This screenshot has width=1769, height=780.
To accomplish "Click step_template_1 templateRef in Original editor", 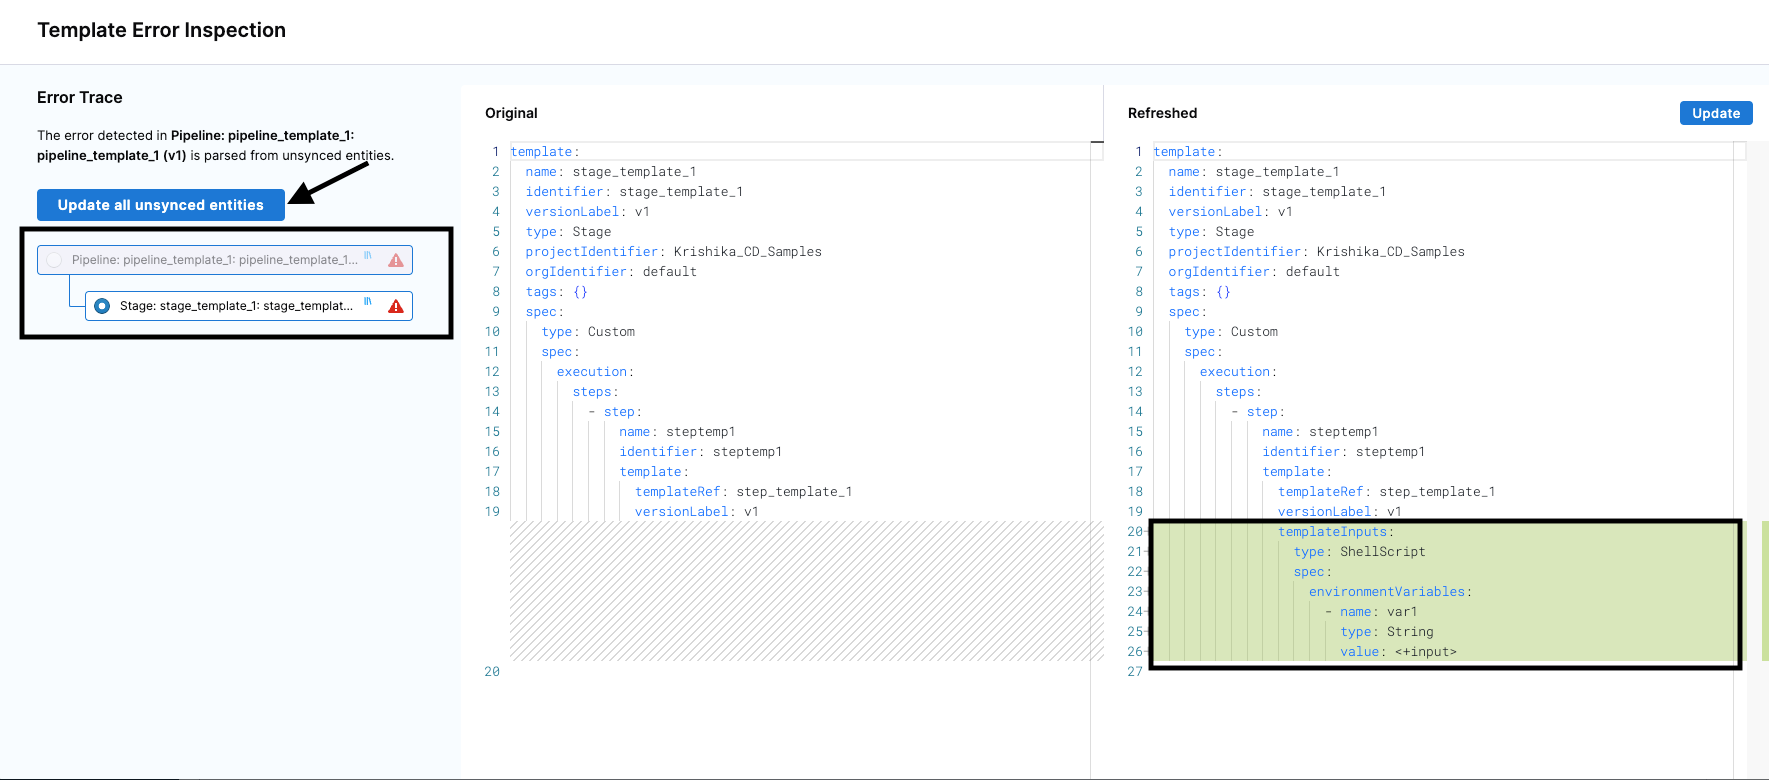I will pos(794,492).
